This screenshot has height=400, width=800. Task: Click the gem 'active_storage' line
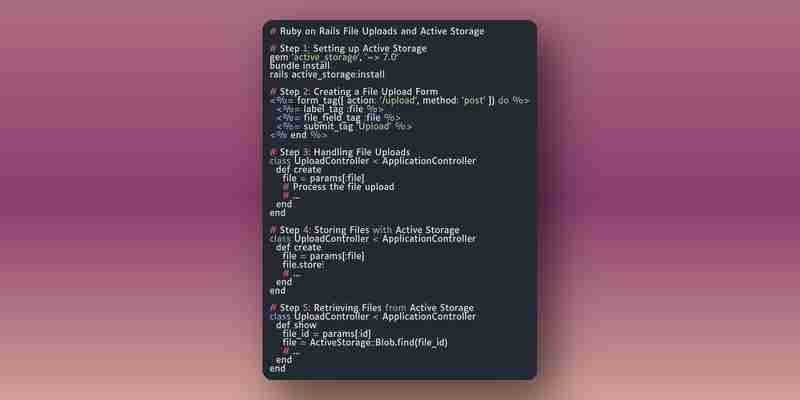point(334,58)
